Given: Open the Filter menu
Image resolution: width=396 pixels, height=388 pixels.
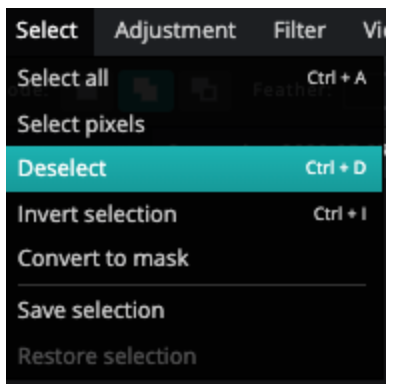Looking at the screenshot, I should [299, 31].
